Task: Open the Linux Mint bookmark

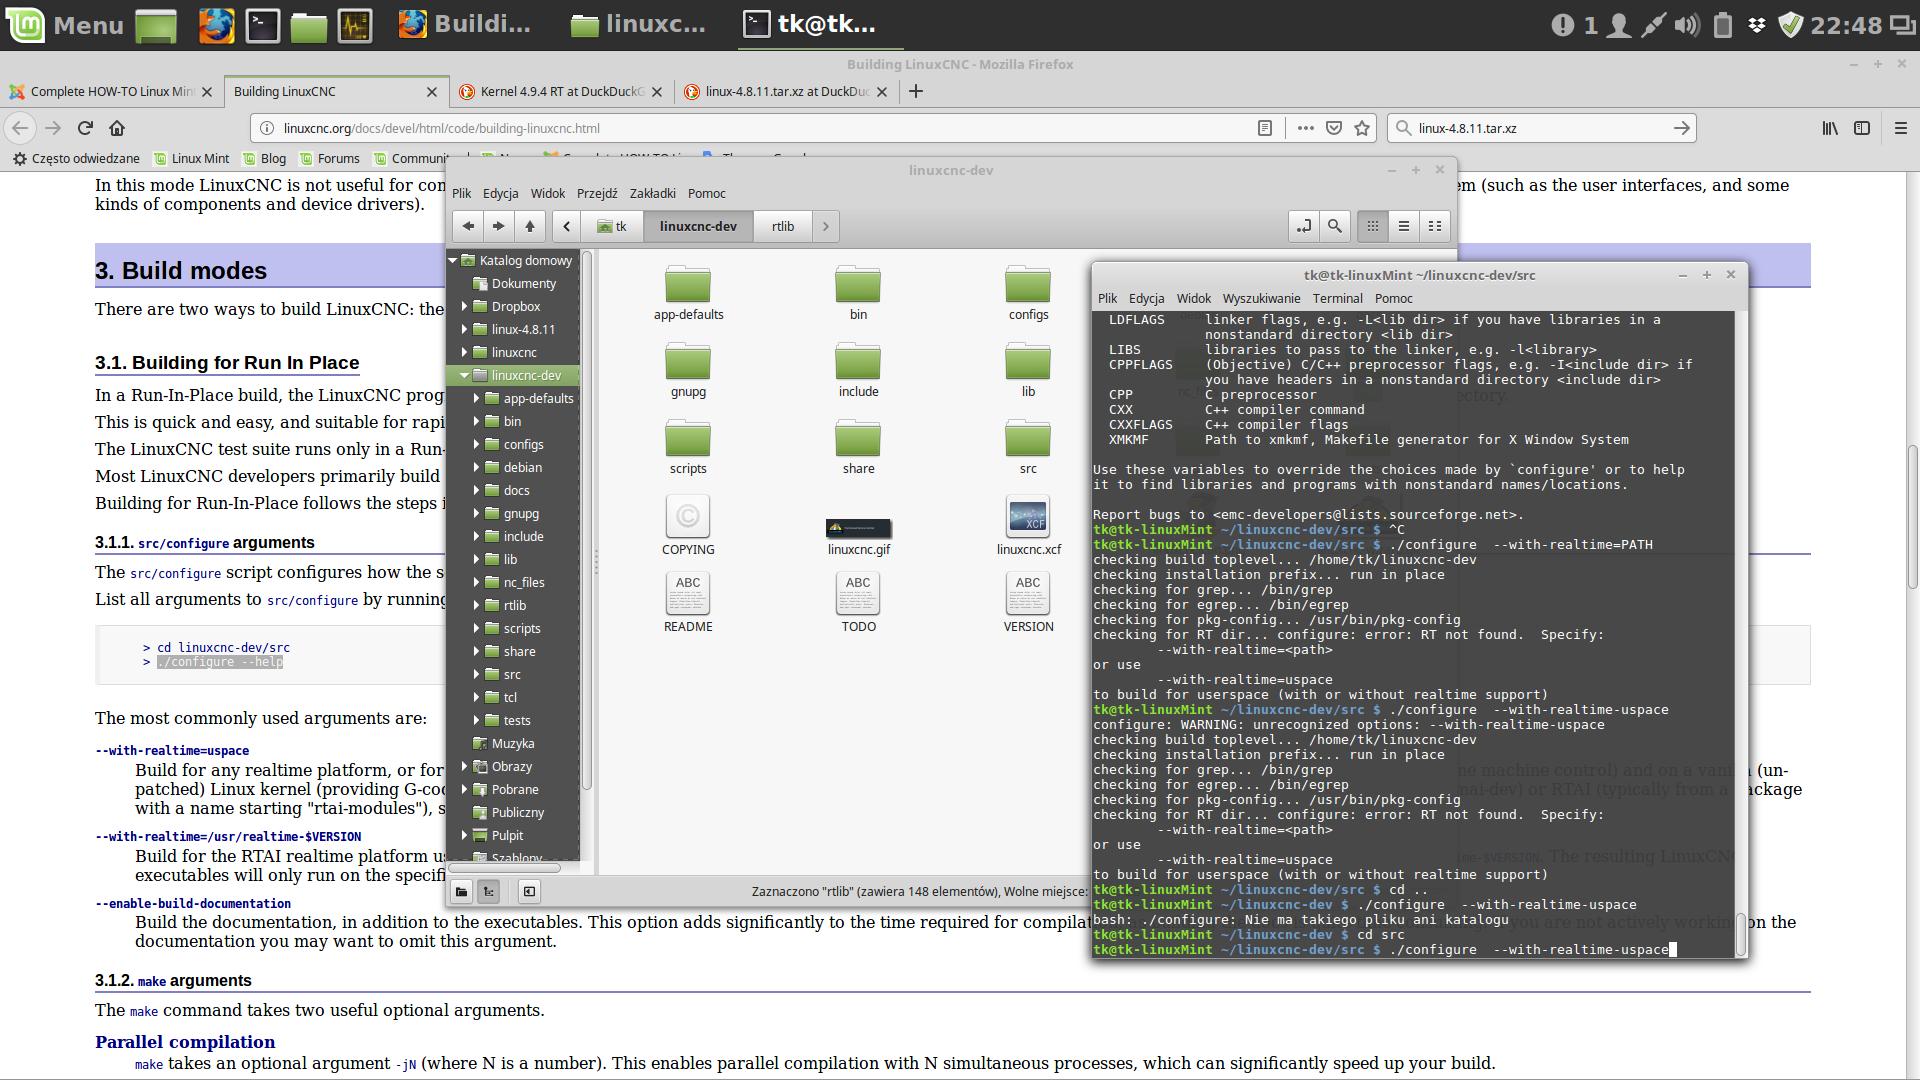Action: (192, 158)
